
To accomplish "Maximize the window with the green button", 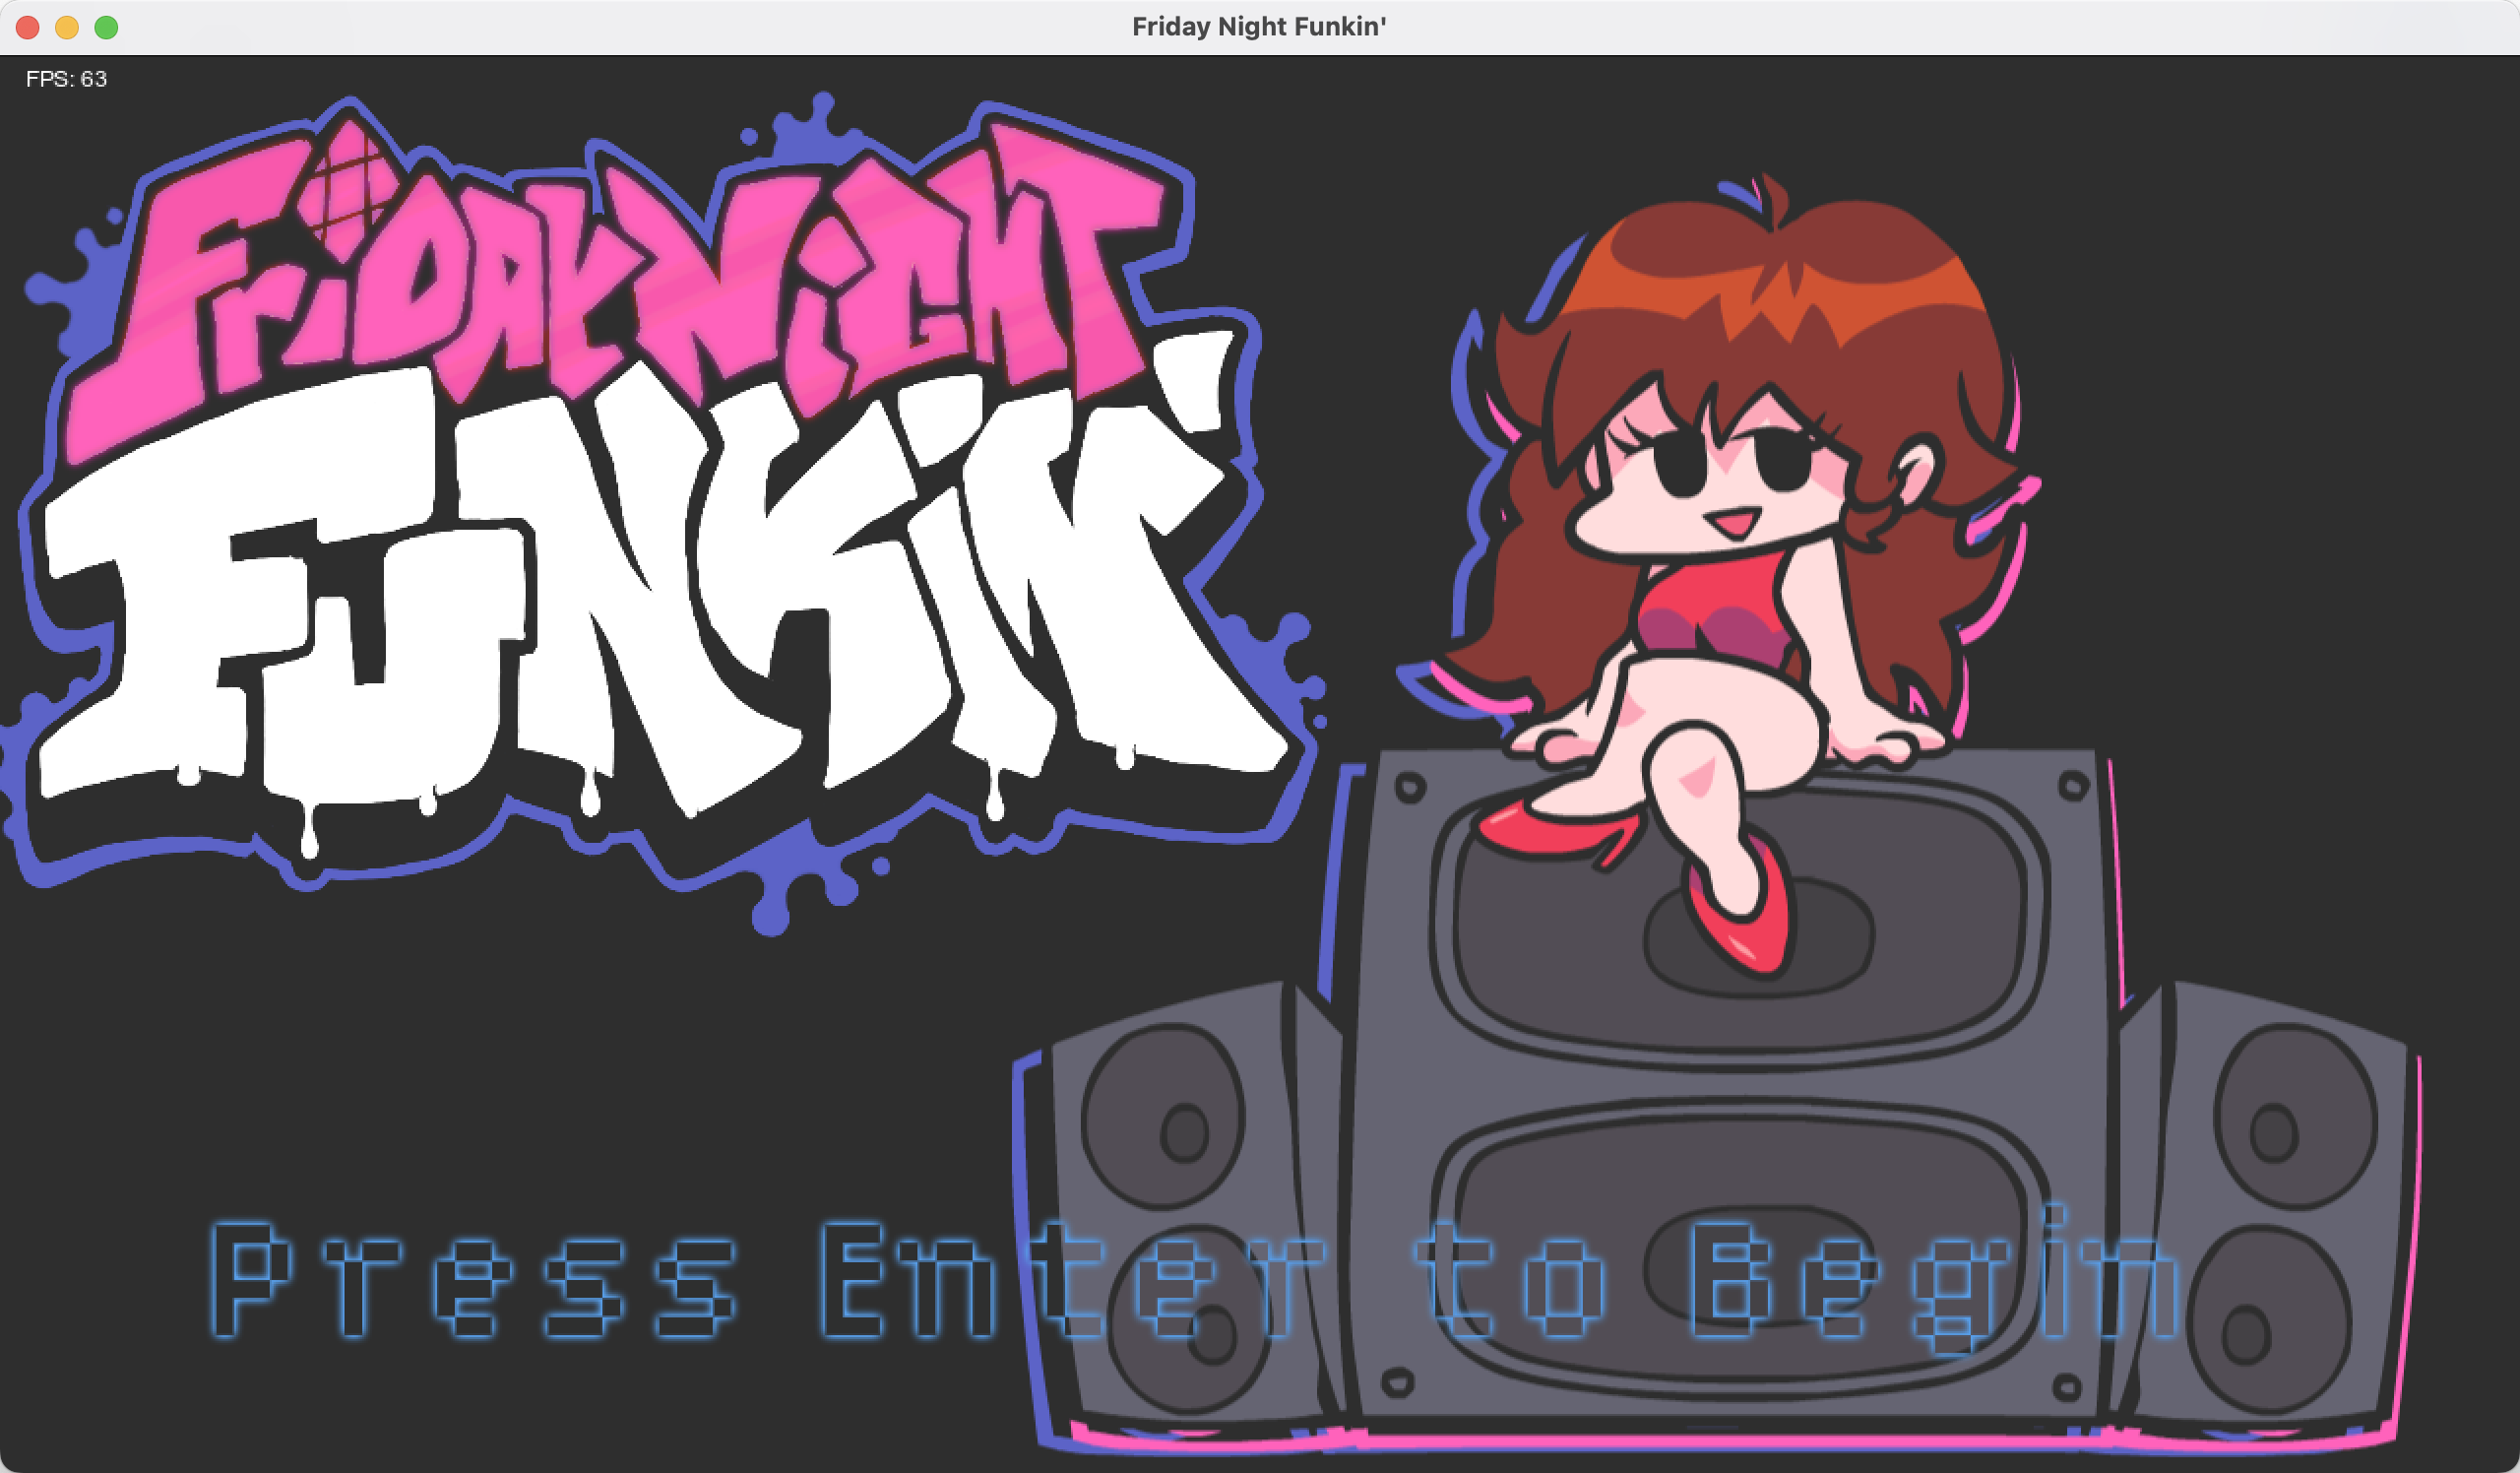I will click(106, 27).
